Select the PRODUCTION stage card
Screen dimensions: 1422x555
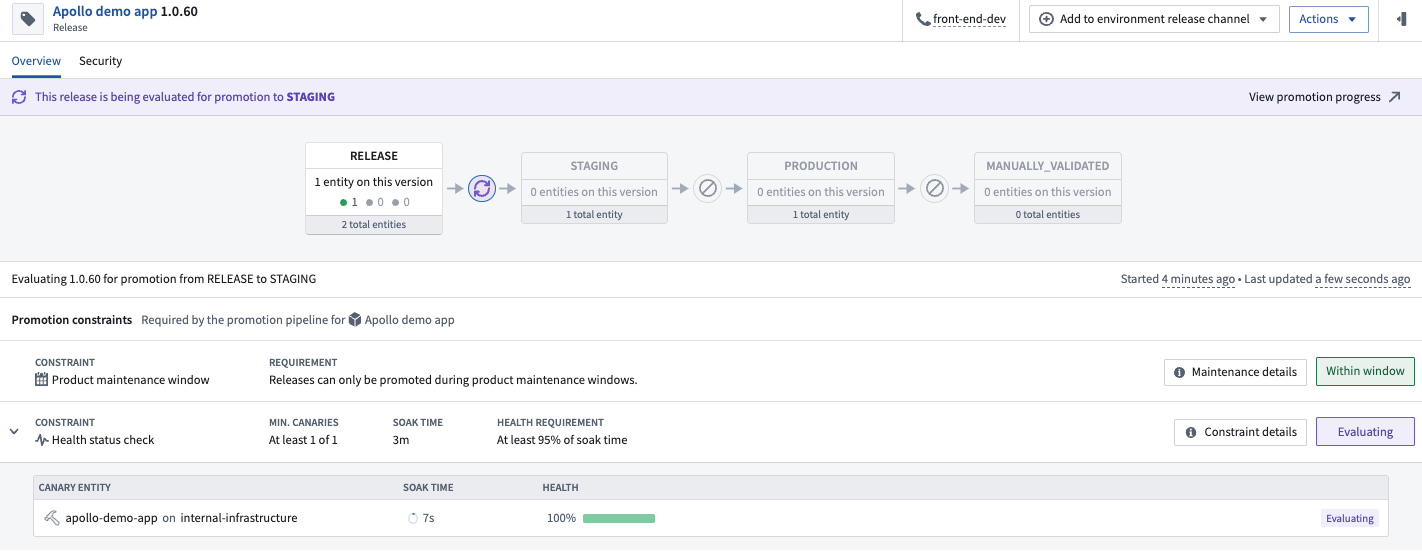[x=821, y=188]
